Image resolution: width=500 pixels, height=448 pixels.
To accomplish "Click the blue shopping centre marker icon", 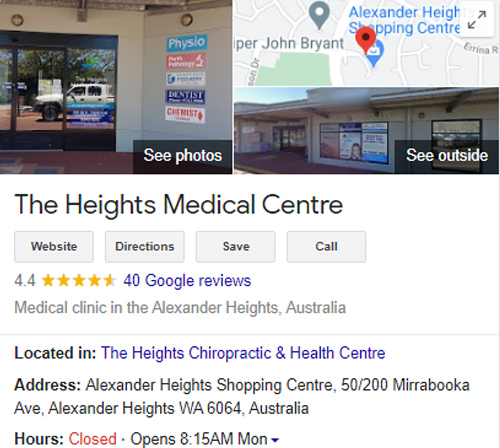I will click(x=375, y=55).
